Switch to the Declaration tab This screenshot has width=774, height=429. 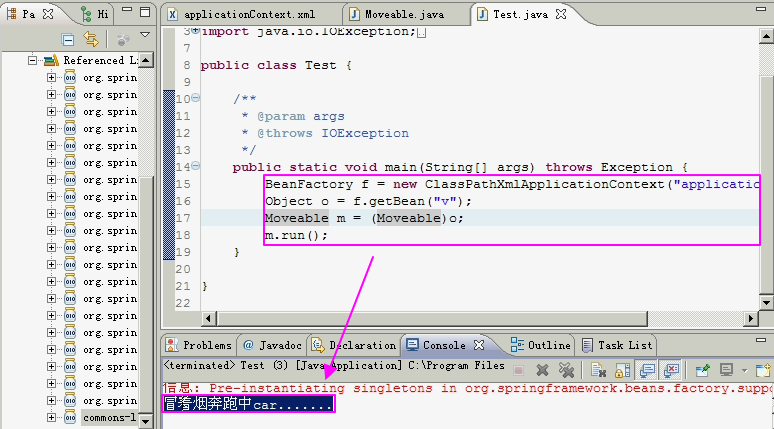tap(354, 346)
